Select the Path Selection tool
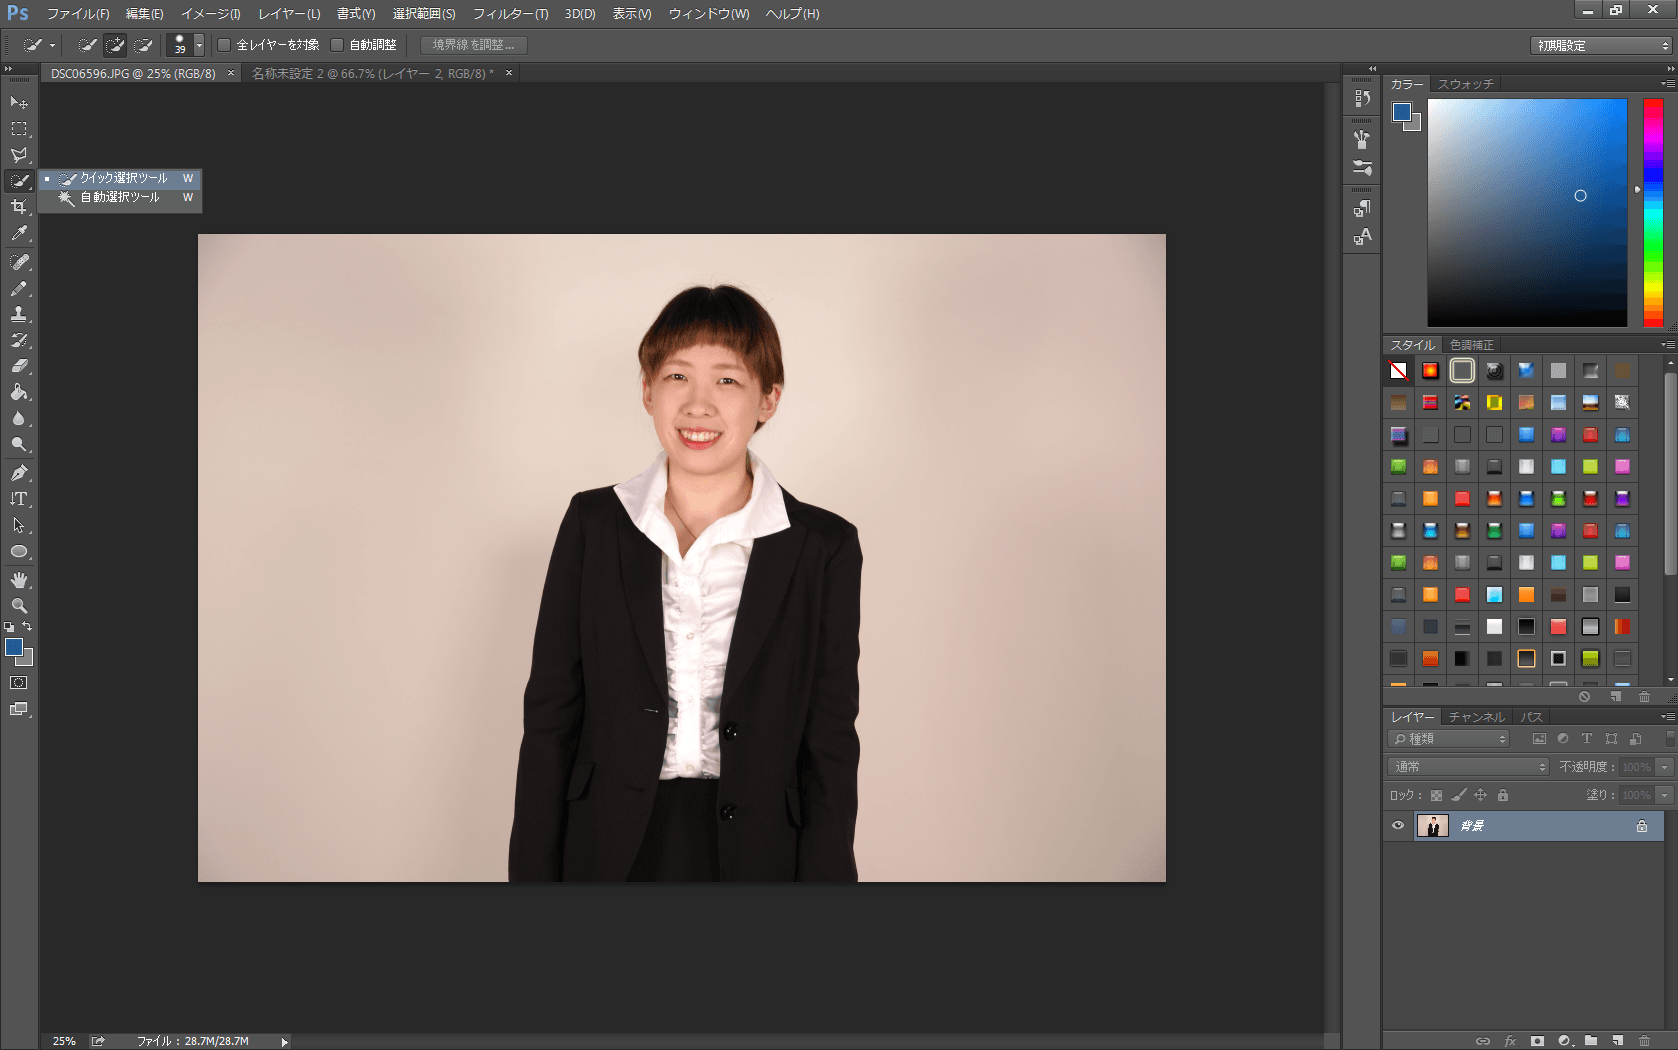Image resolution: width=1678 pixels, height=1050 pixels. (x=19, y=525)
